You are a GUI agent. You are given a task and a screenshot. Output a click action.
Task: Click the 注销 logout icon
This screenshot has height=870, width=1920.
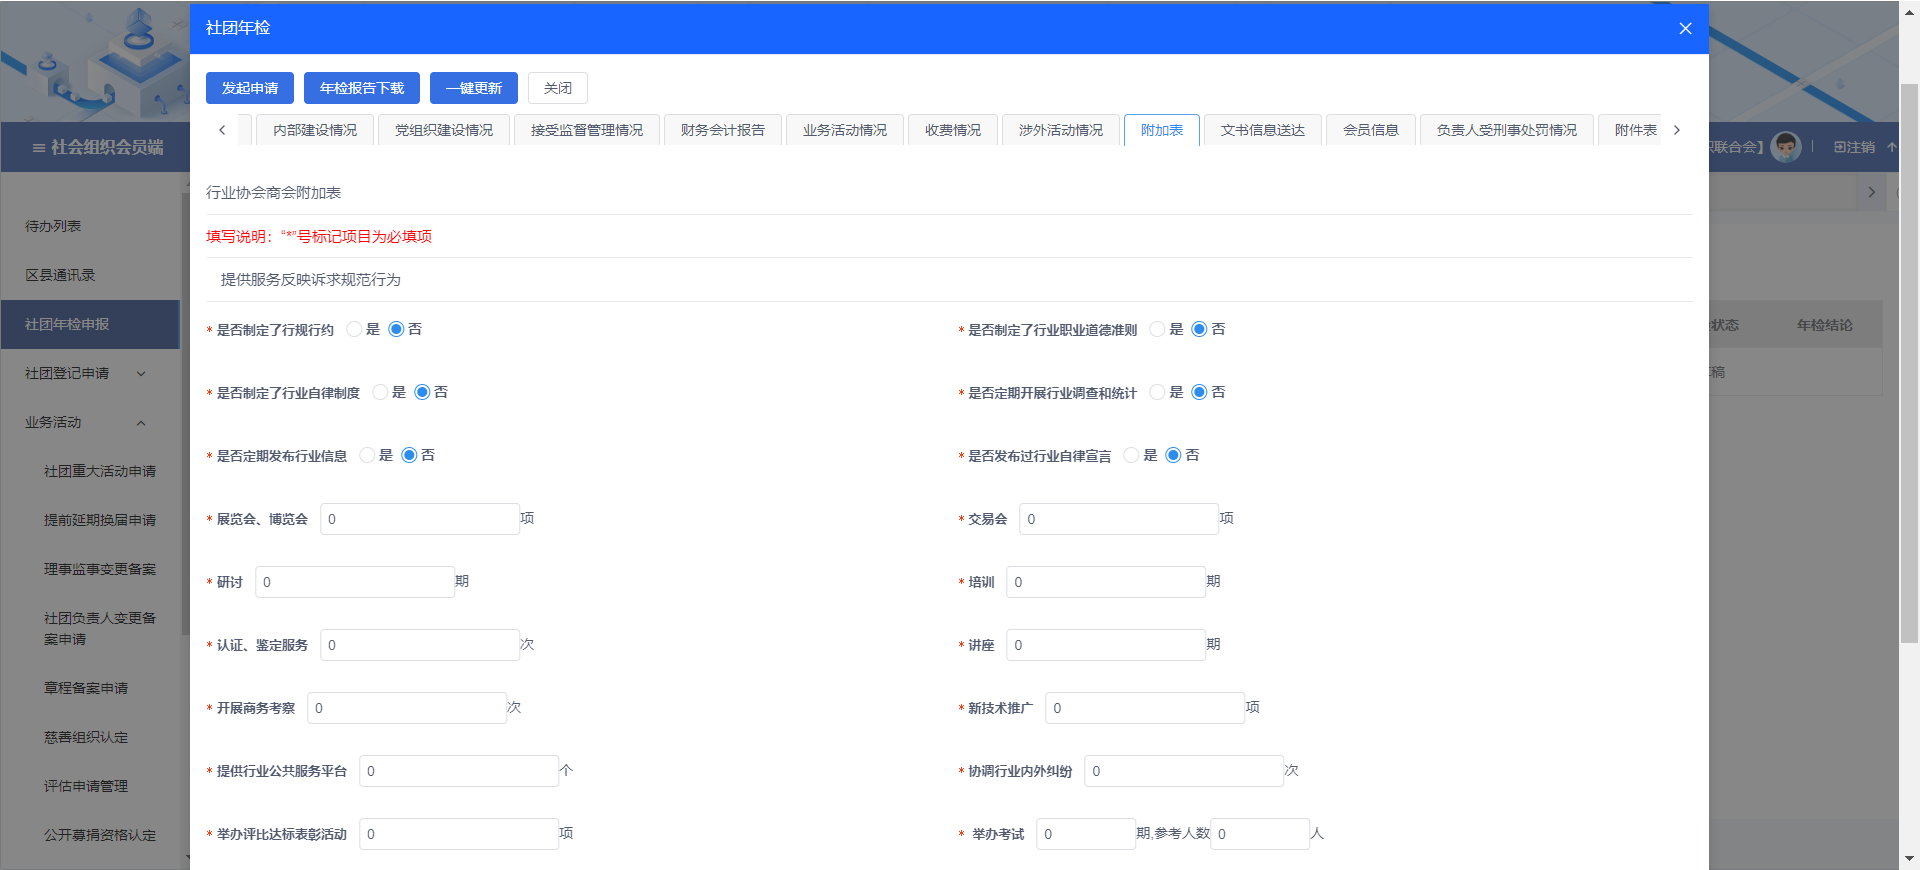(x=1840, y=147)
